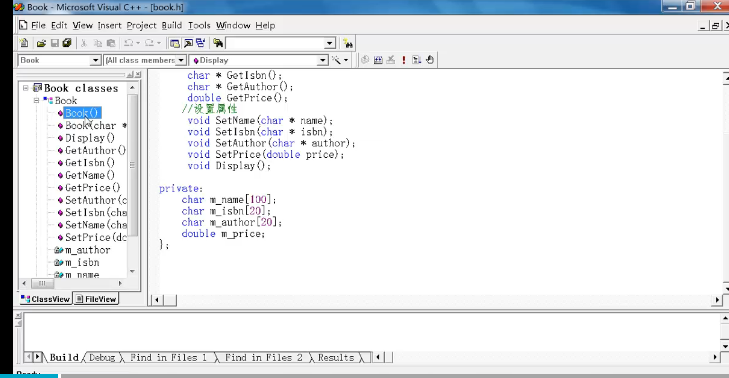The width and height of the screenshot is (729, 378).
Task: Open the Build menu
Action: click(x=172, y=25)
